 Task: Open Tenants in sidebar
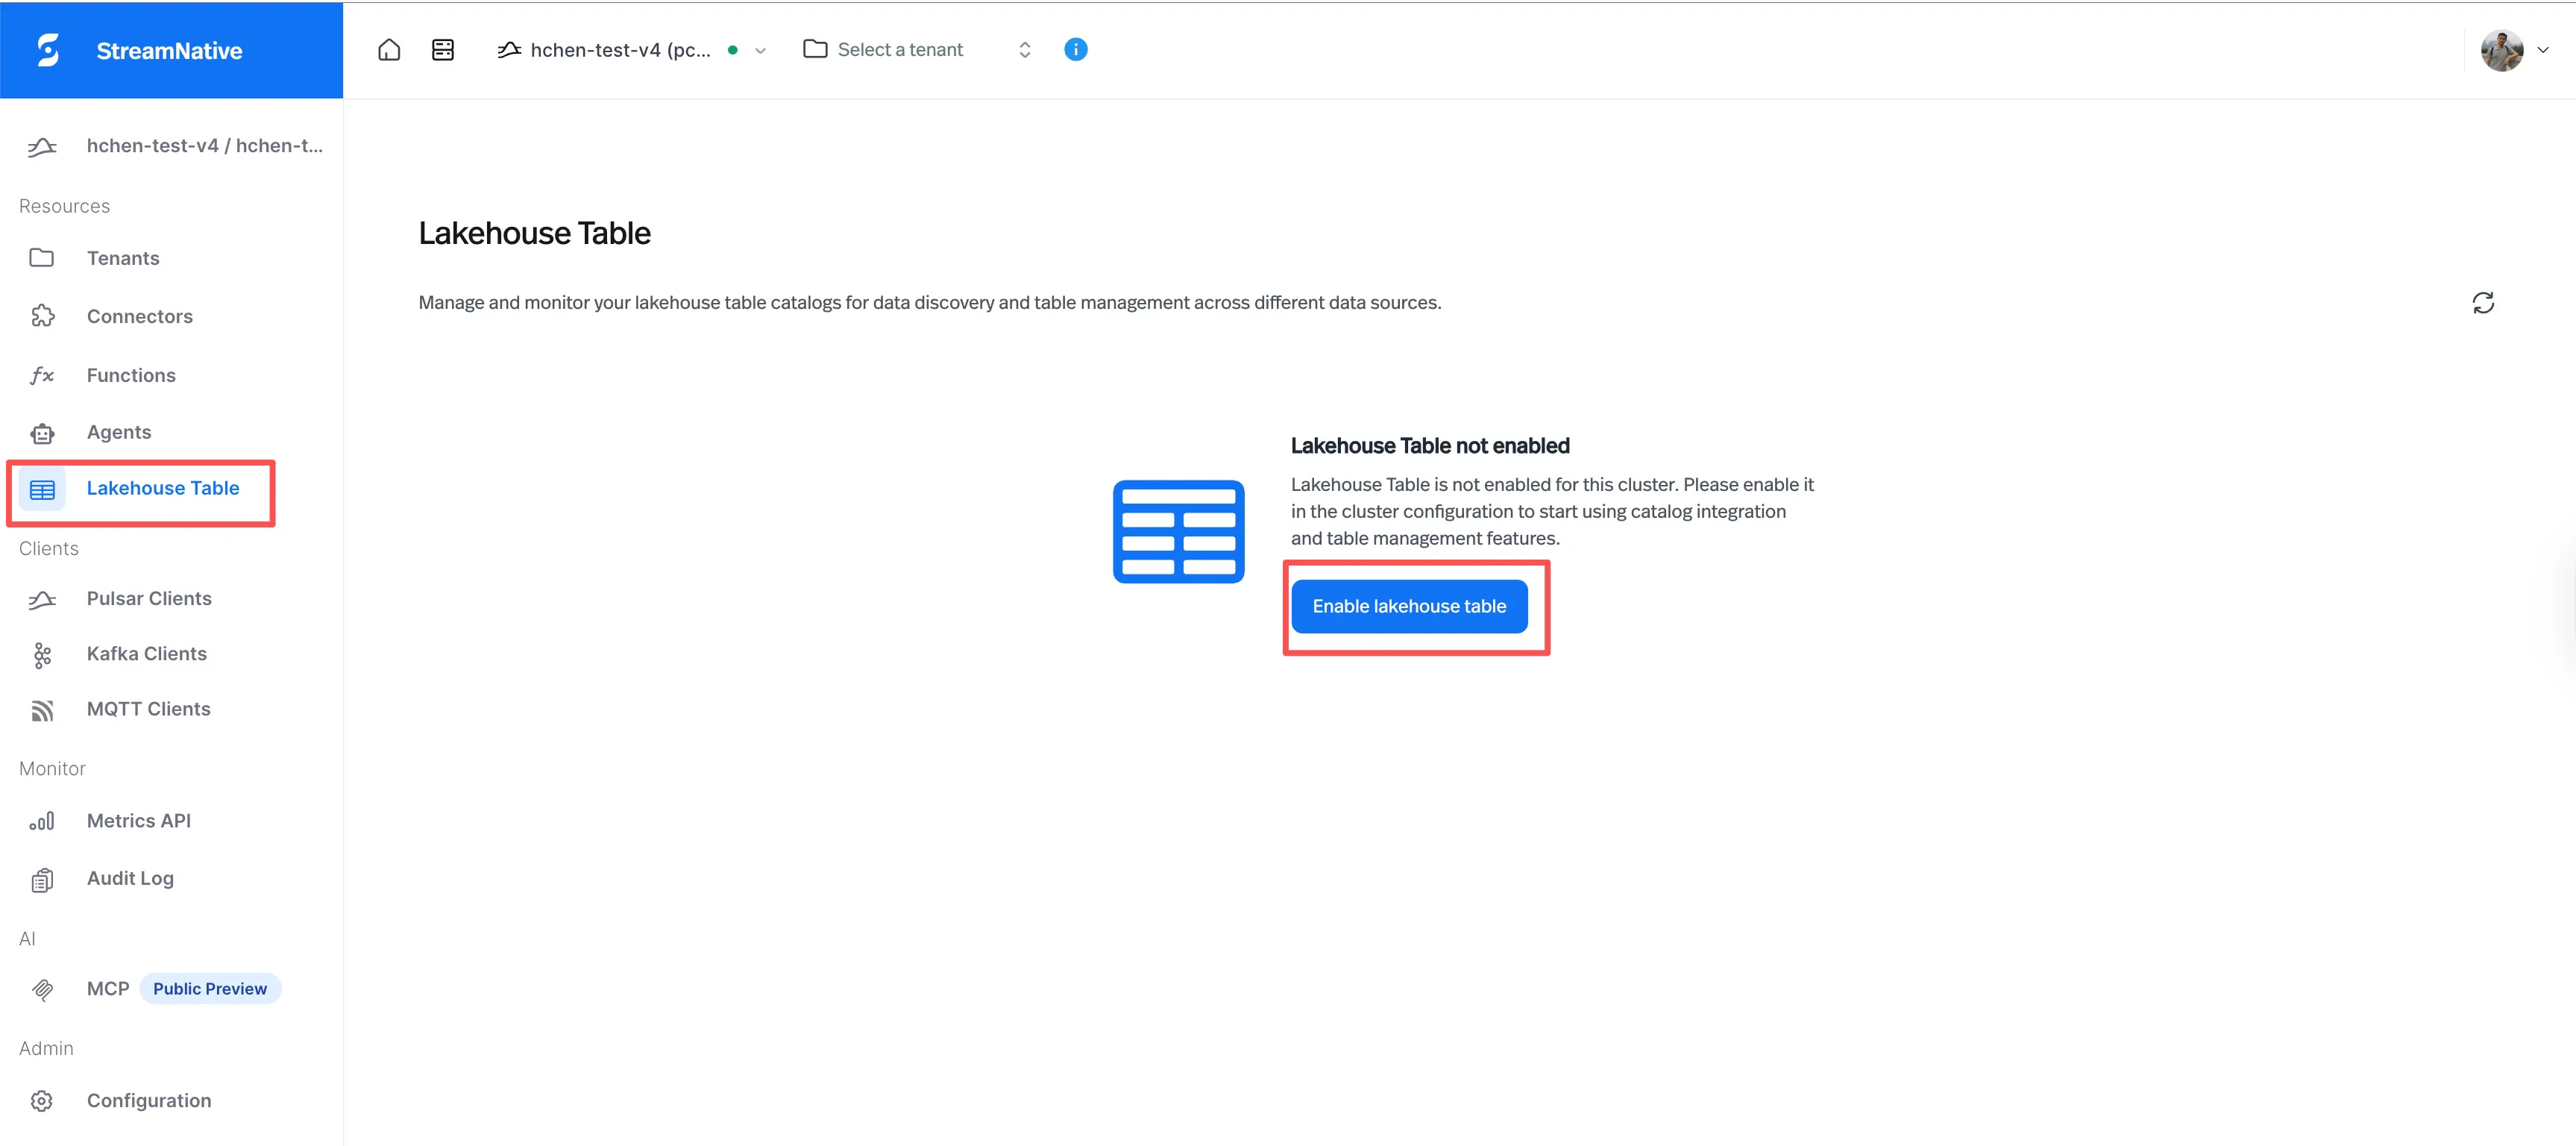123,258
